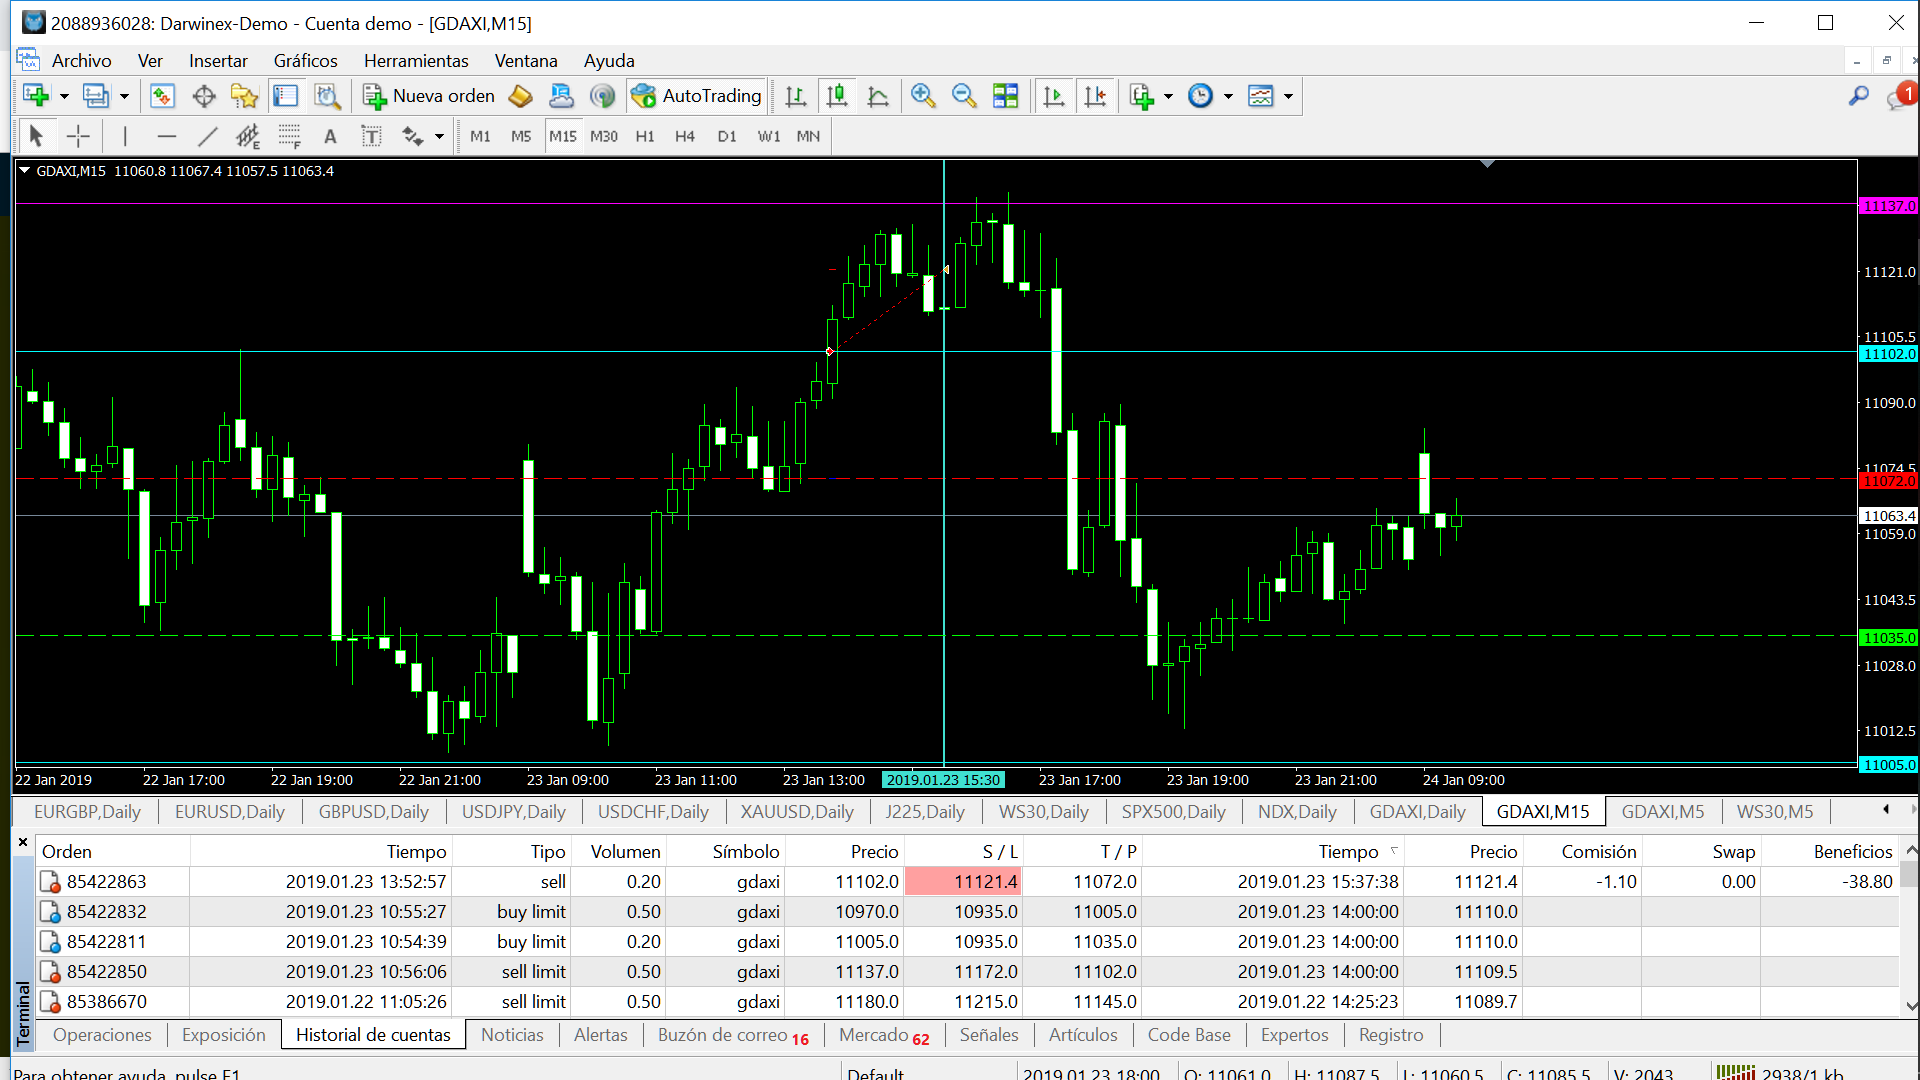Open the Market Watch window icon
Image resolution: width=1920 pixels, height=1080 pixels.
(162, 96)
